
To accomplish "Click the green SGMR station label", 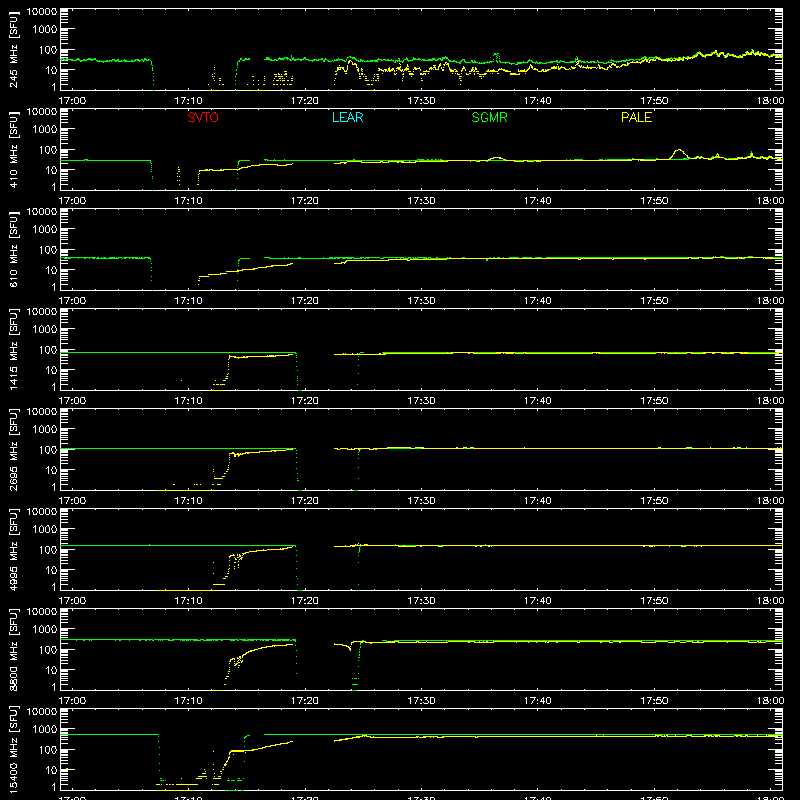I will click(x=489, y=117).
